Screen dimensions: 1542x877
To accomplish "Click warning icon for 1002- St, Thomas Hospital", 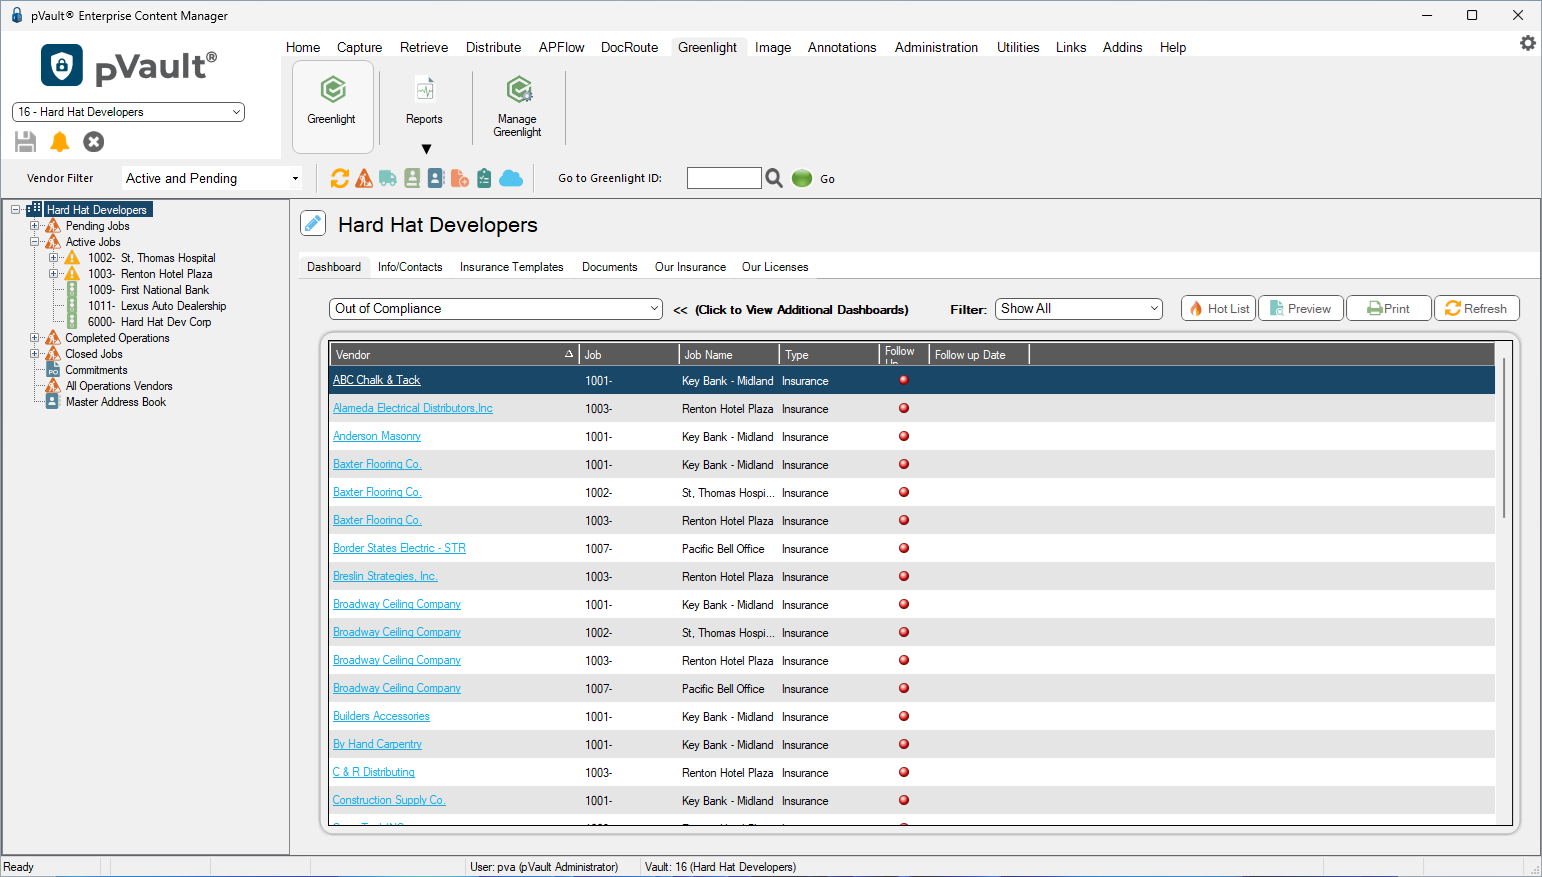I will [x=72, y=258].
